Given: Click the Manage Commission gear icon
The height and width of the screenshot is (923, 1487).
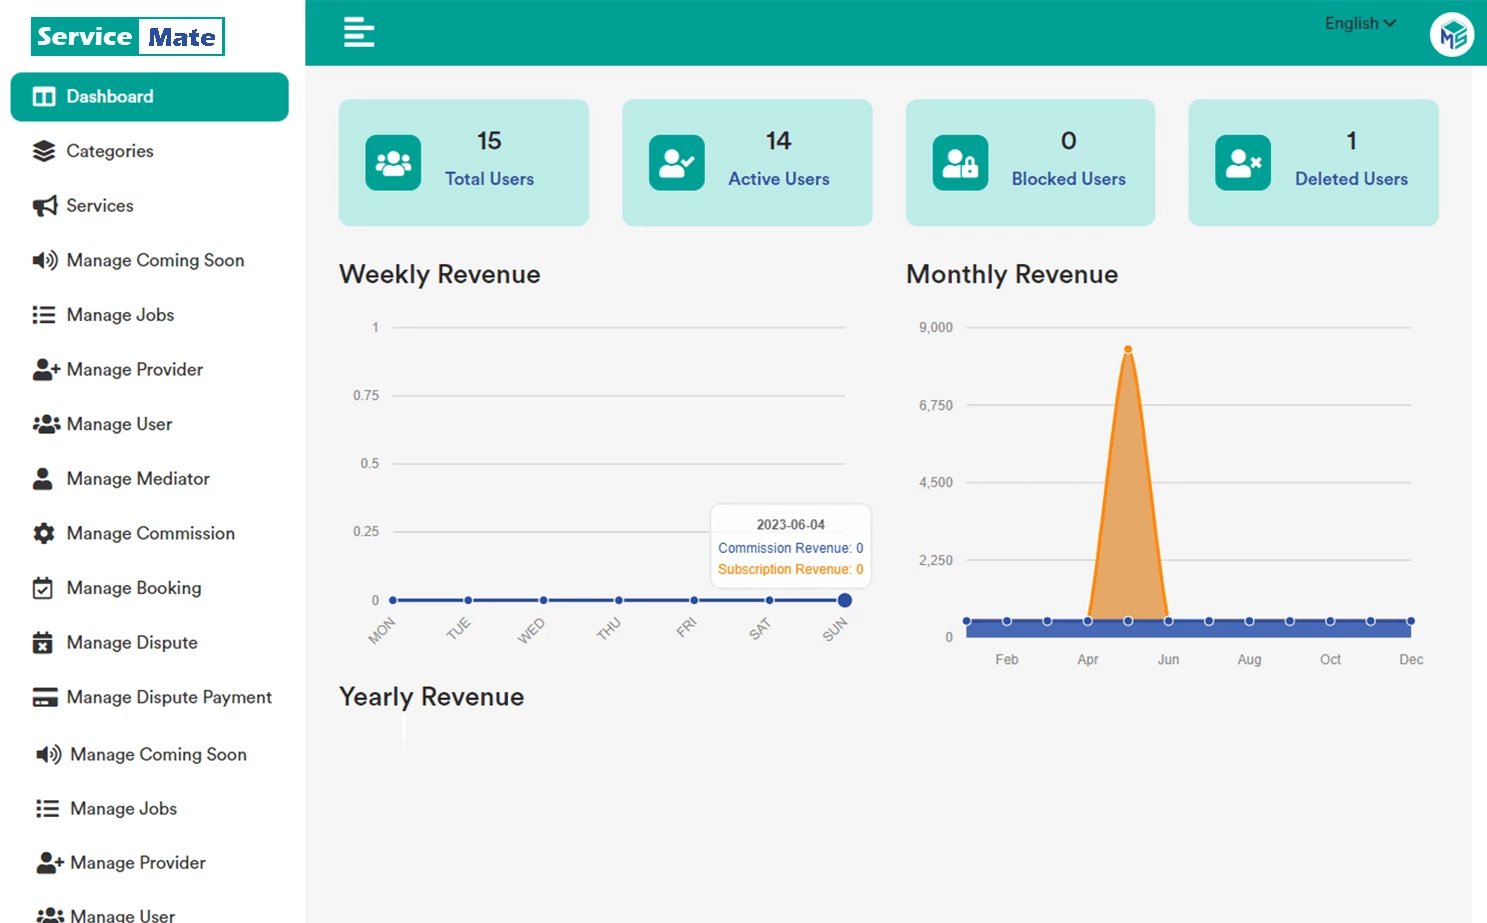Looking at the screenshot, I should tap(44, 533).
